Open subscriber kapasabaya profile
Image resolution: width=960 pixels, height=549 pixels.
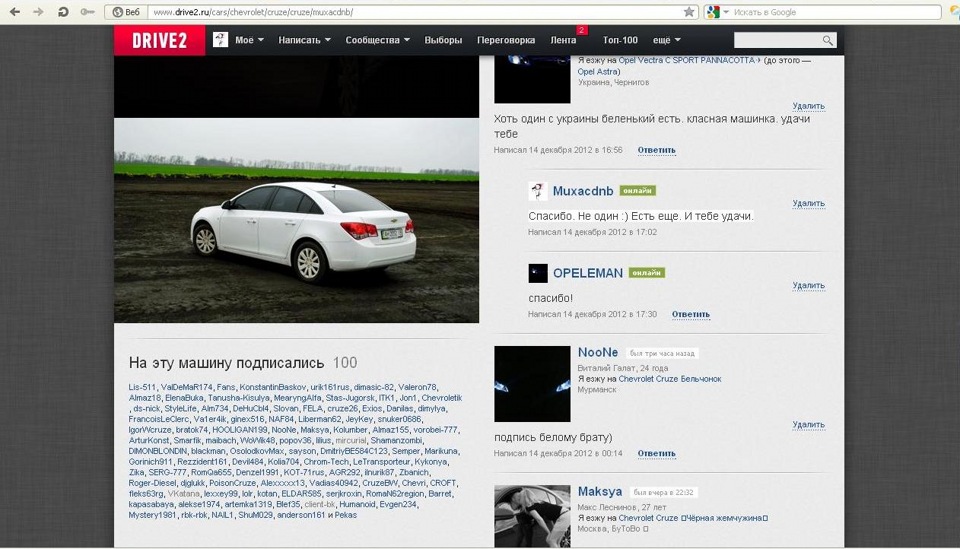tap(151, 504)
